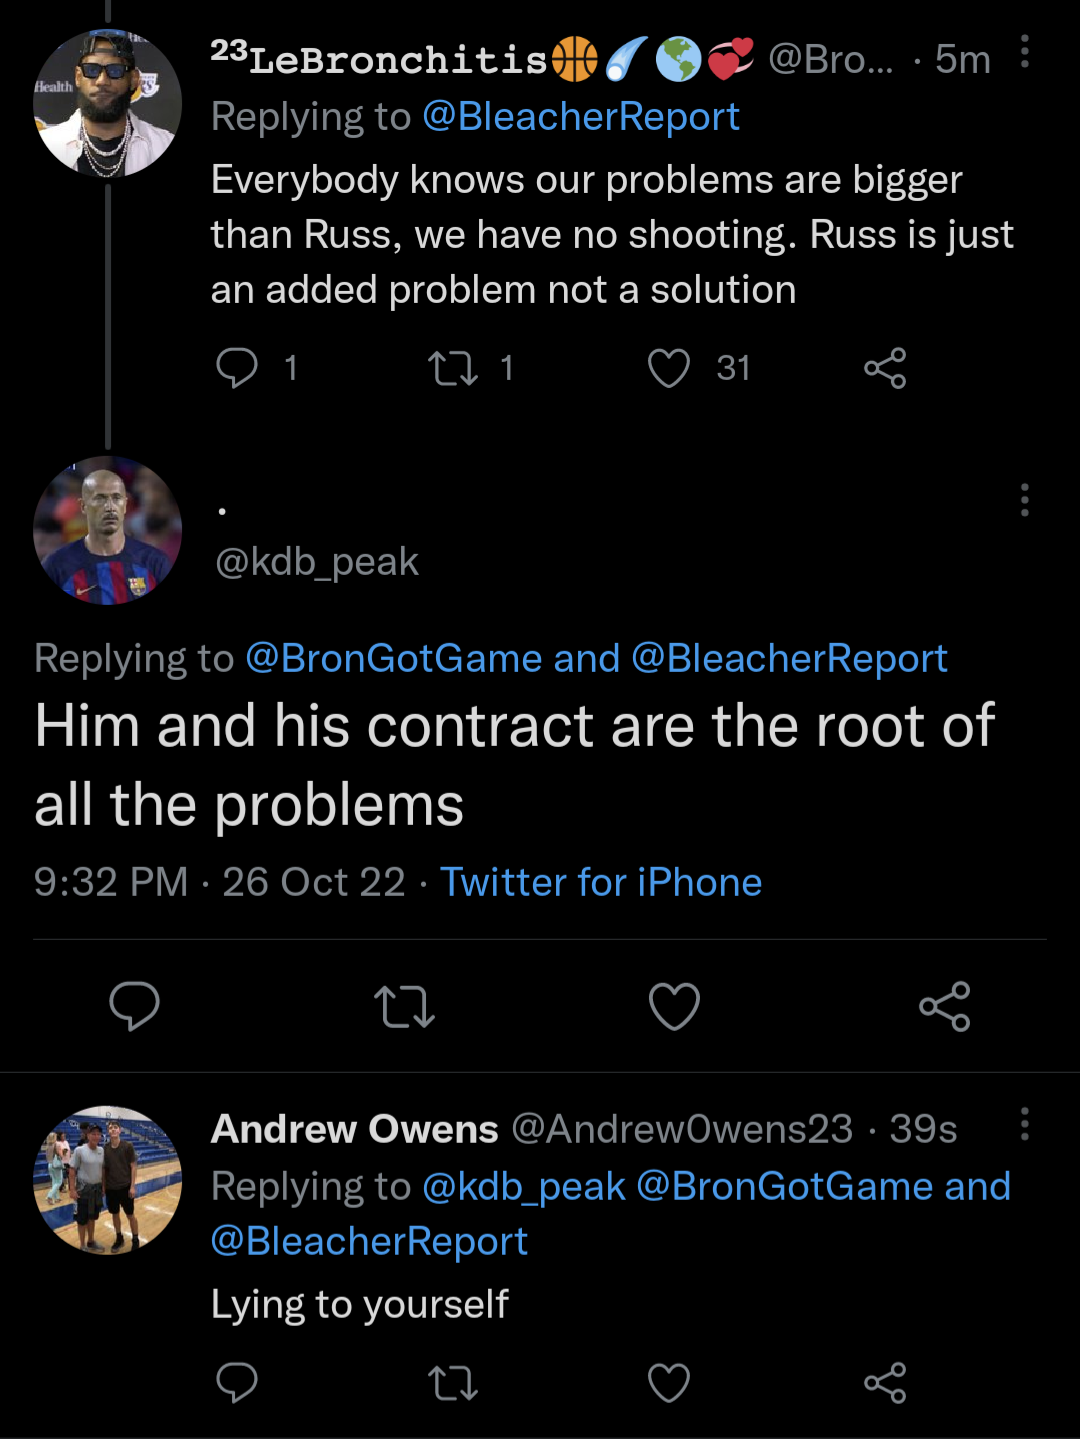The width and height of the screenshot is (1080, 1439).
Task: Share Andrew Owens' reply
Action: [885, 1383]
